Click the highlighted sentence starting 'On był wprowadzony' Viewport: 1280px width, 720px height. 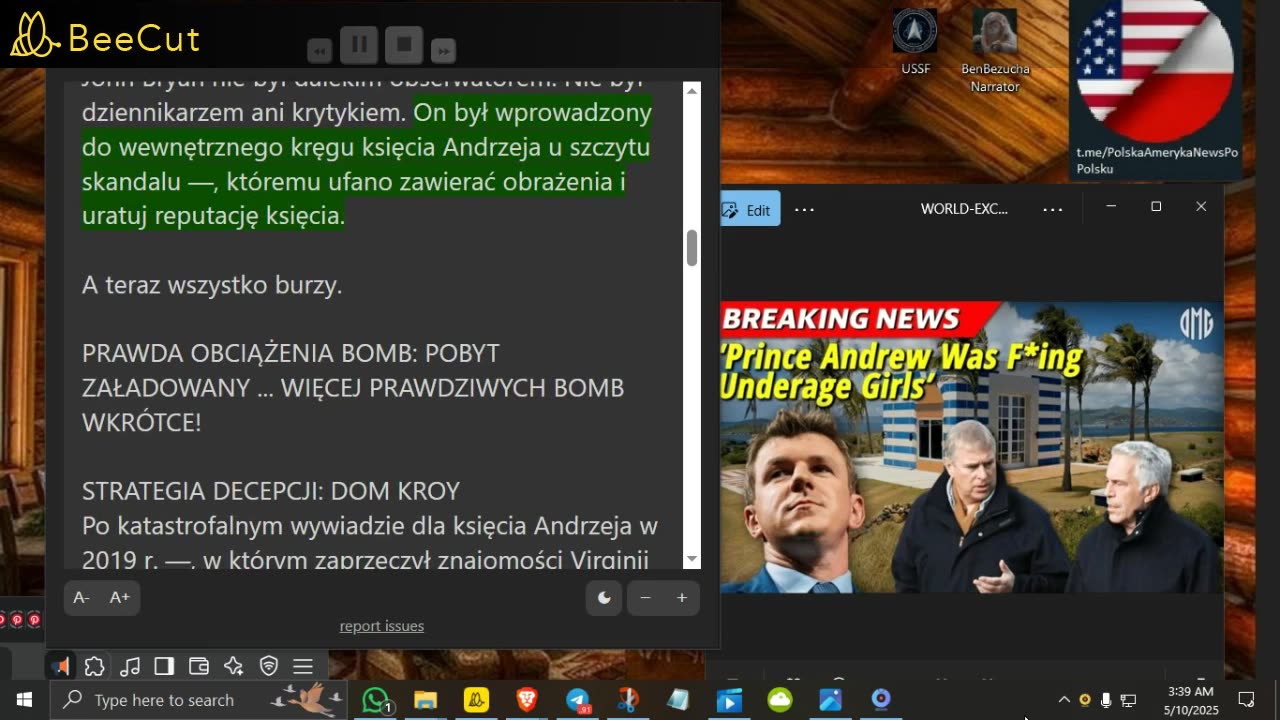[x=366, y=164]
